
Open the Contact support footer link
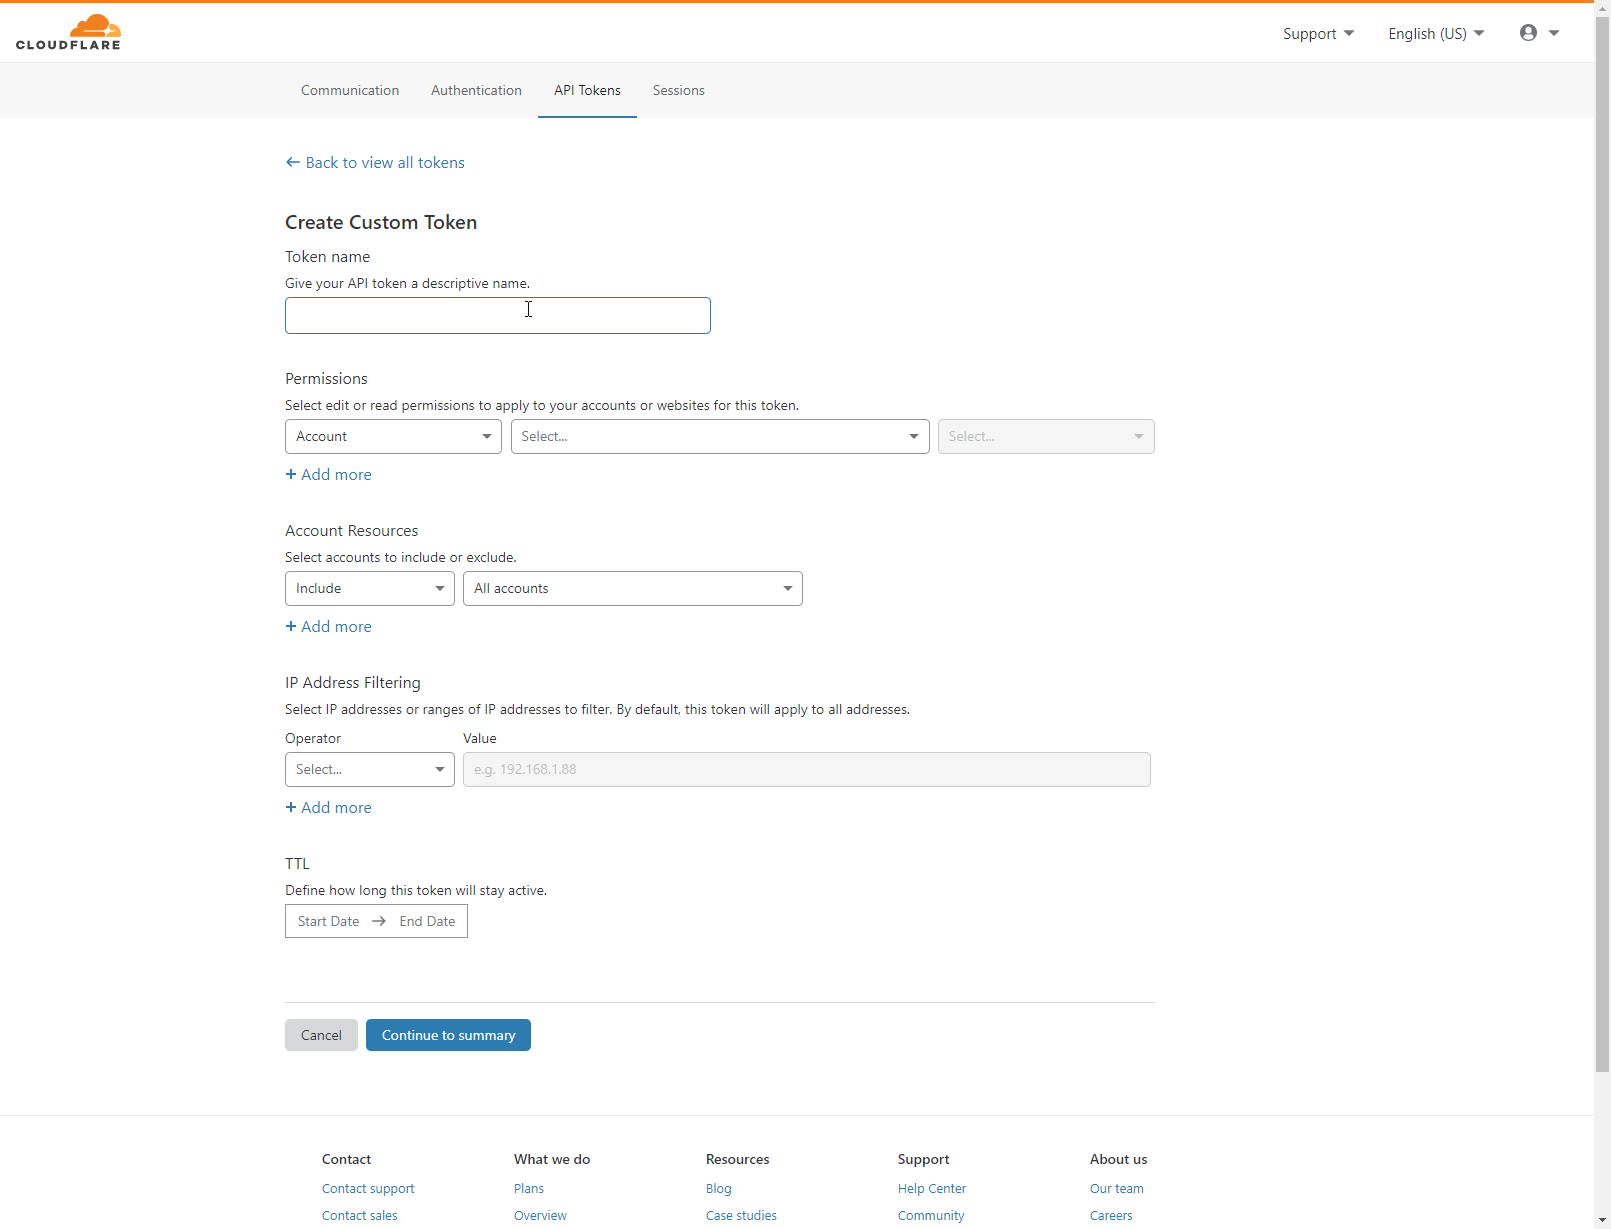(x=368, y=1188)
